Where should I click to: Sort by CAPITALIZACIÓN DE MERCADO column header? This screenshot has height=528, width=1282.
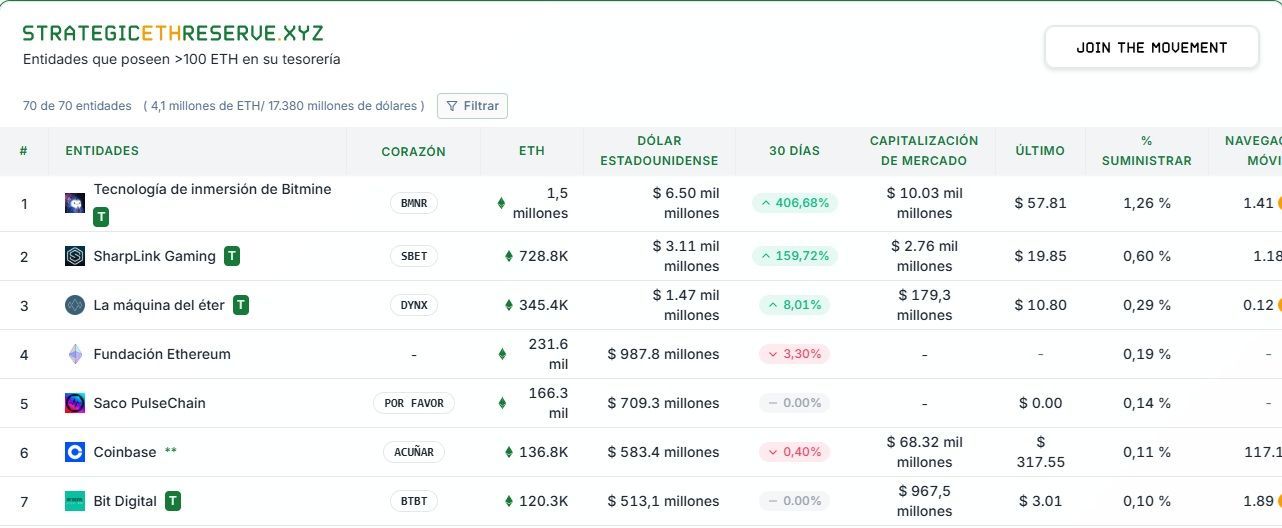point(924,151)
